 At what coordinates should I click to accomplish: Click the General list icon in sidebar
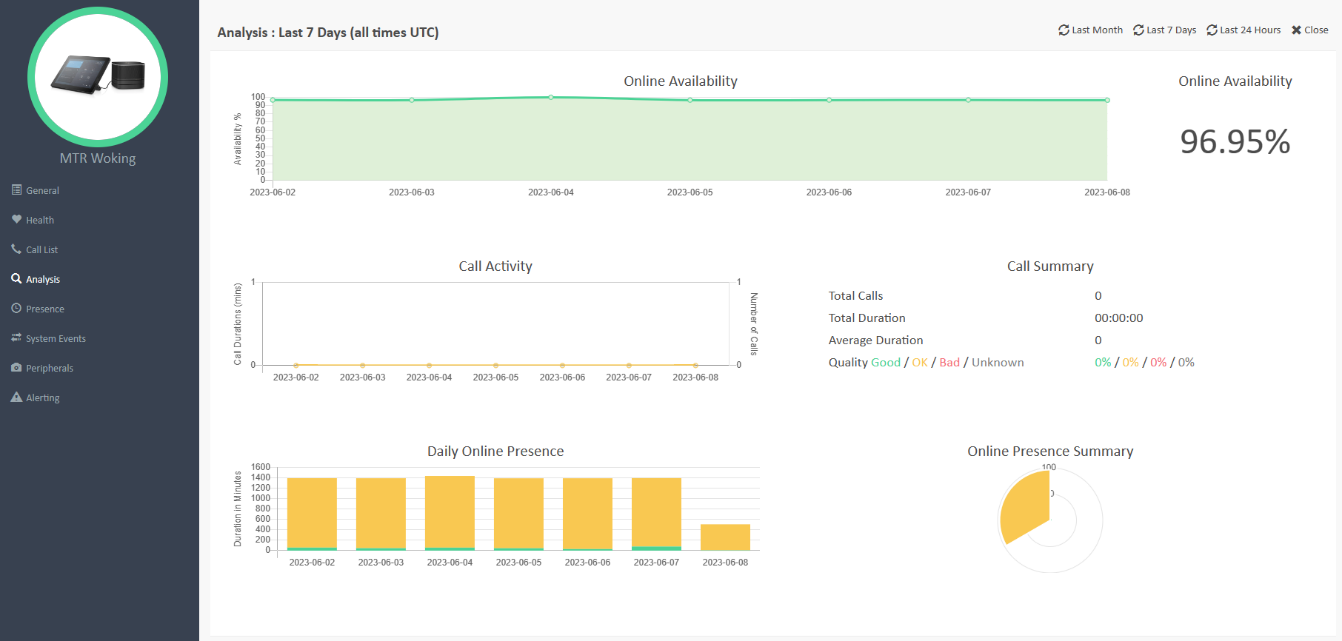(x=16, y=190)
